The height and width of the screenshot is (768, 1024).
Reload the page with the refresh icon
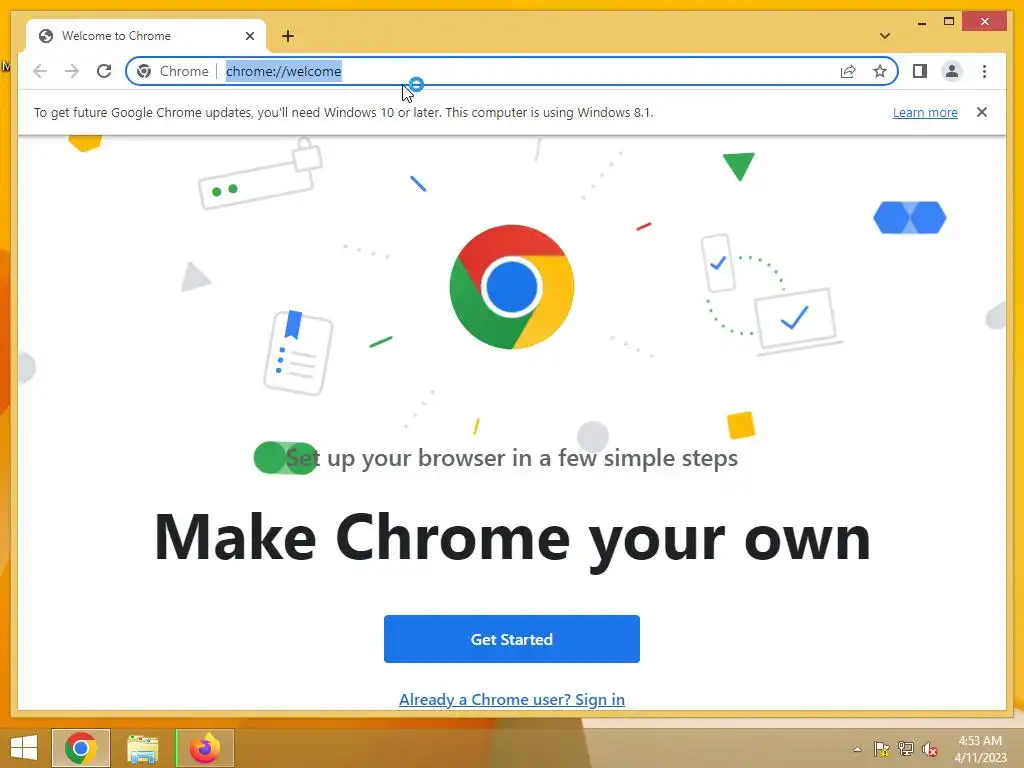(104, 71)
